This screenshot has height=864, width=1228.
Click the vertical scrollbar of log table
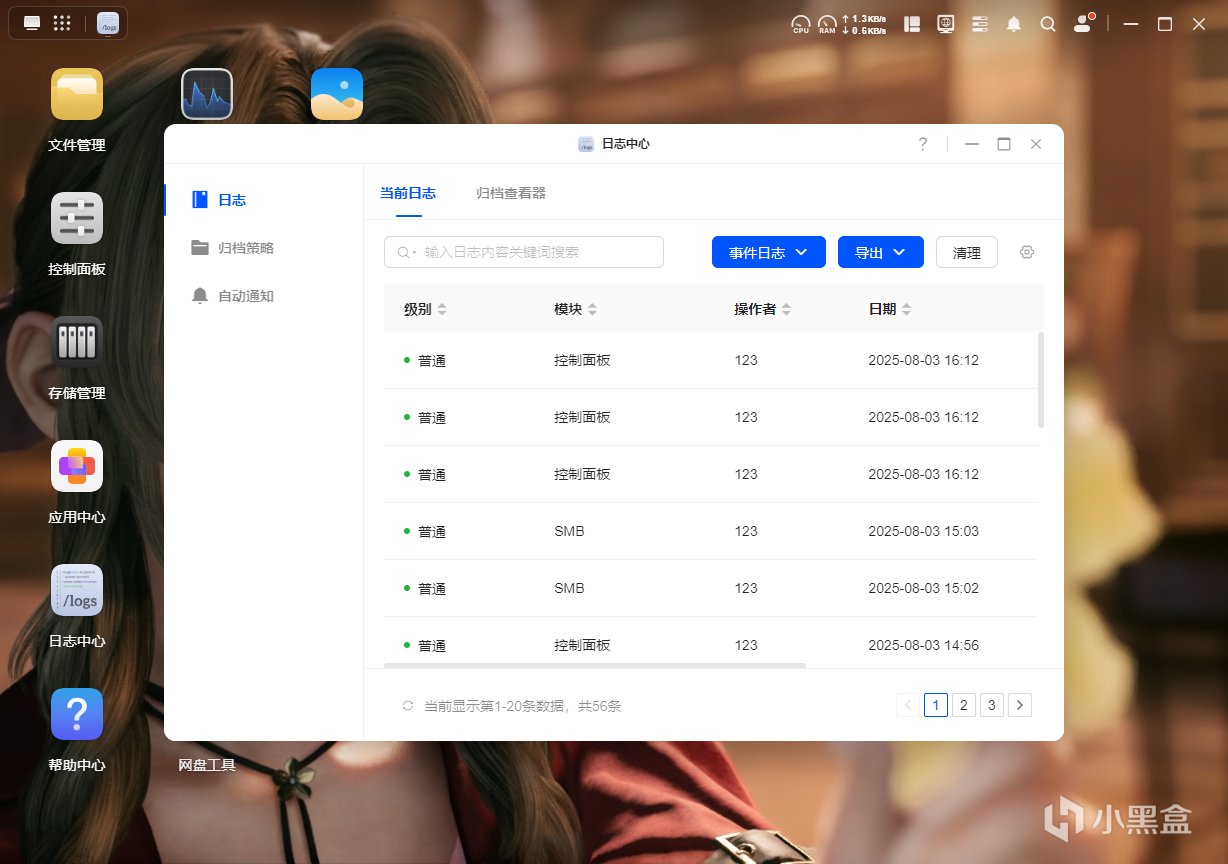pyautogui.click(x=1041, y=380)
